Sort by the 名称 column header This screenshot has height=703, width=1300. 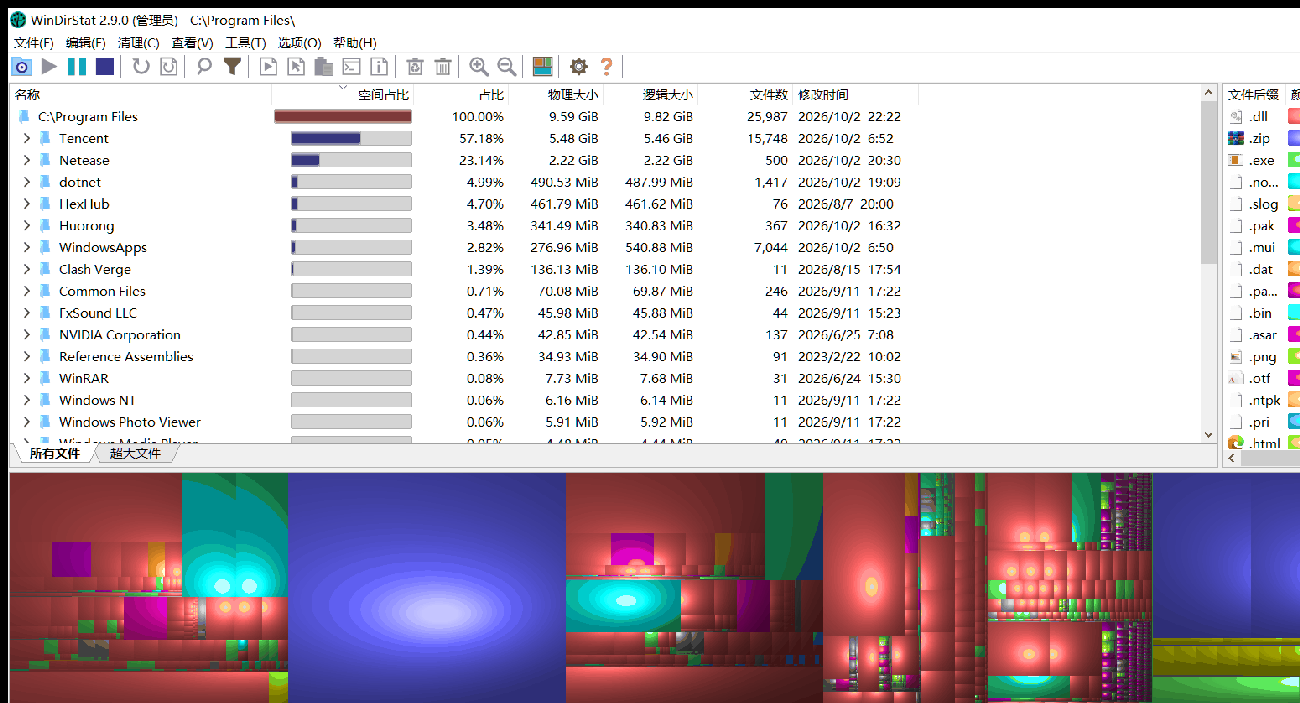pyautogui.click(x=141, y=95)
